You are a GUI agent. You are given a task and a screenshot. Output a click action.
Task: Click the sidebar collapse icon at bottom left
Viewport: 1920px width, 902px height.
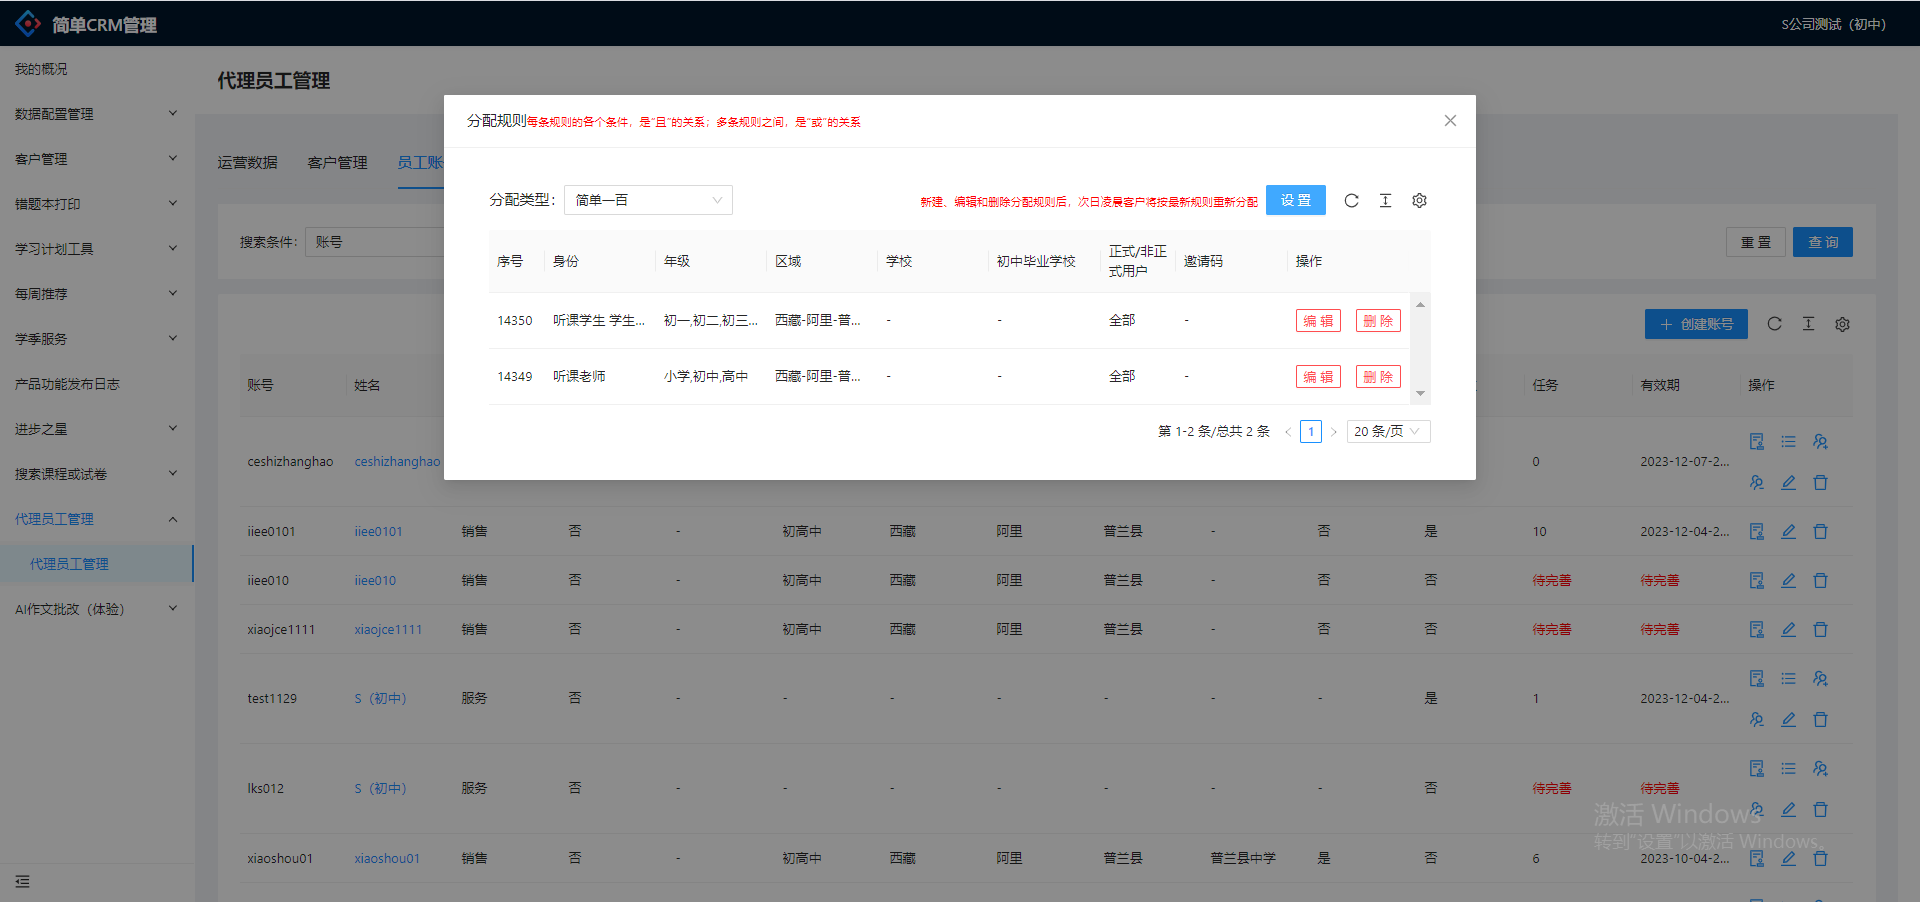point(22,881)
